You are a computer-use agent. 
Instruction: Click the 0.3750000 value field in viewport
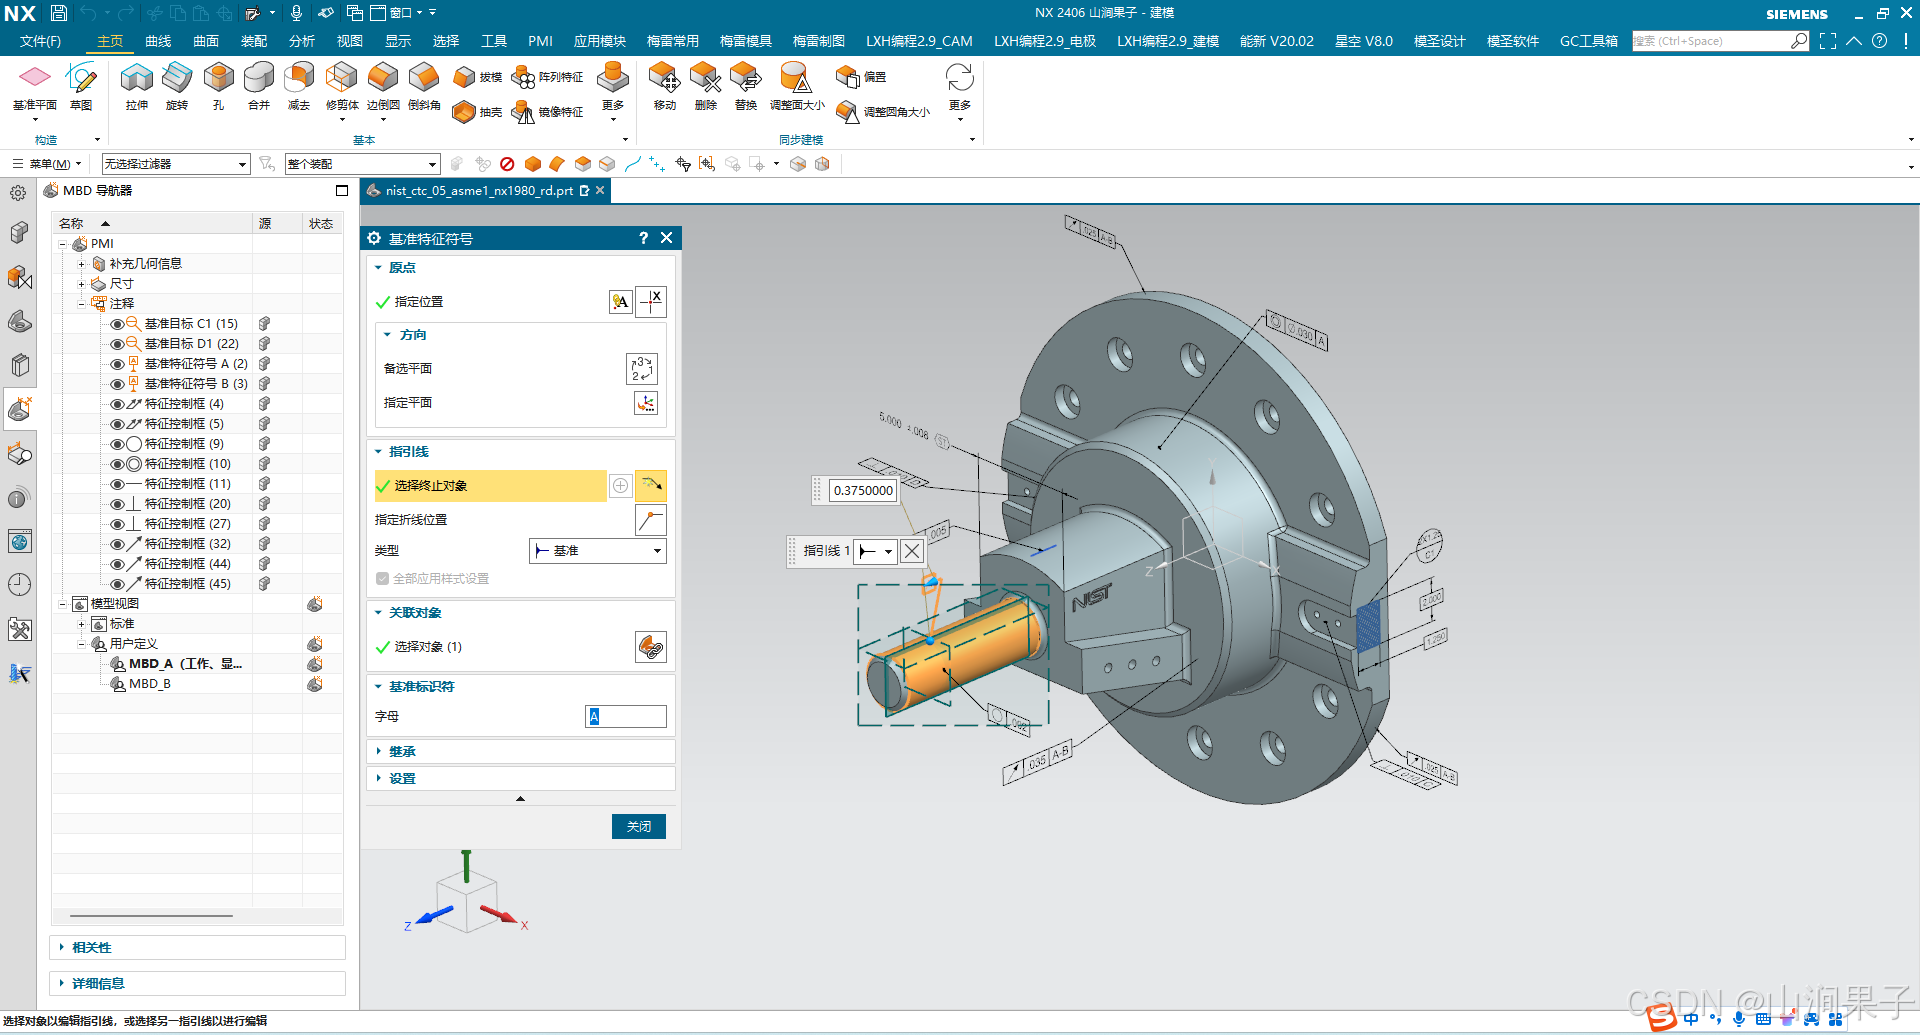[x=864, y=491]
